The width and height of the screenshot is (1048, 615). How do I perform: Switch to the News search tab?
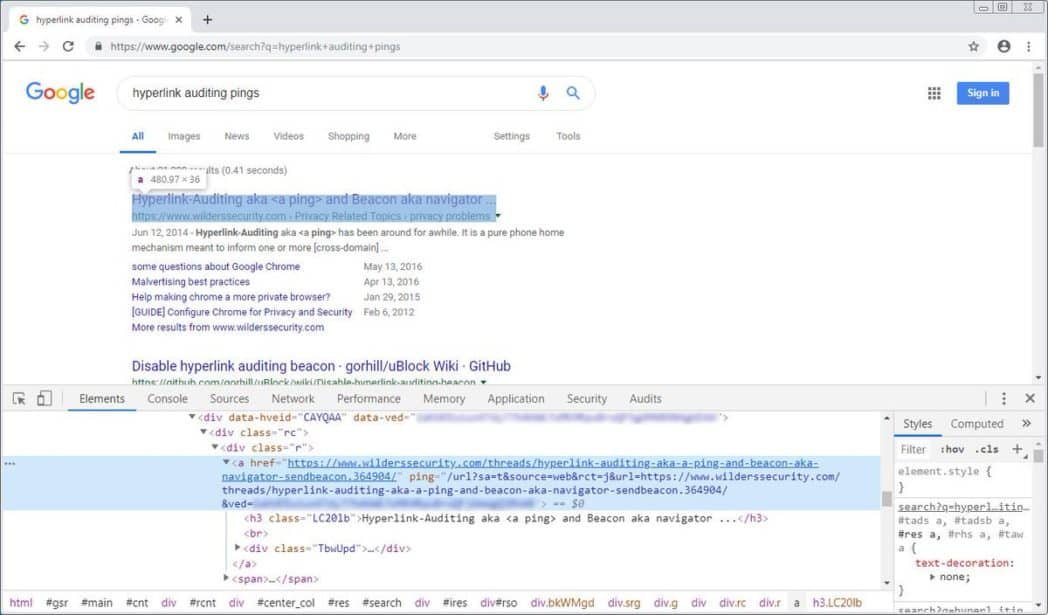pos(237,136)
